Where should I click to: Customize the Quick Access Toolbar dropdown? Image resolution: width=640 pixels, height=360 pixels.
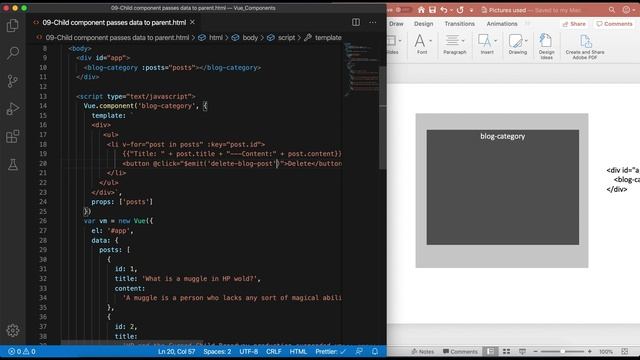(x=471, y=10)
